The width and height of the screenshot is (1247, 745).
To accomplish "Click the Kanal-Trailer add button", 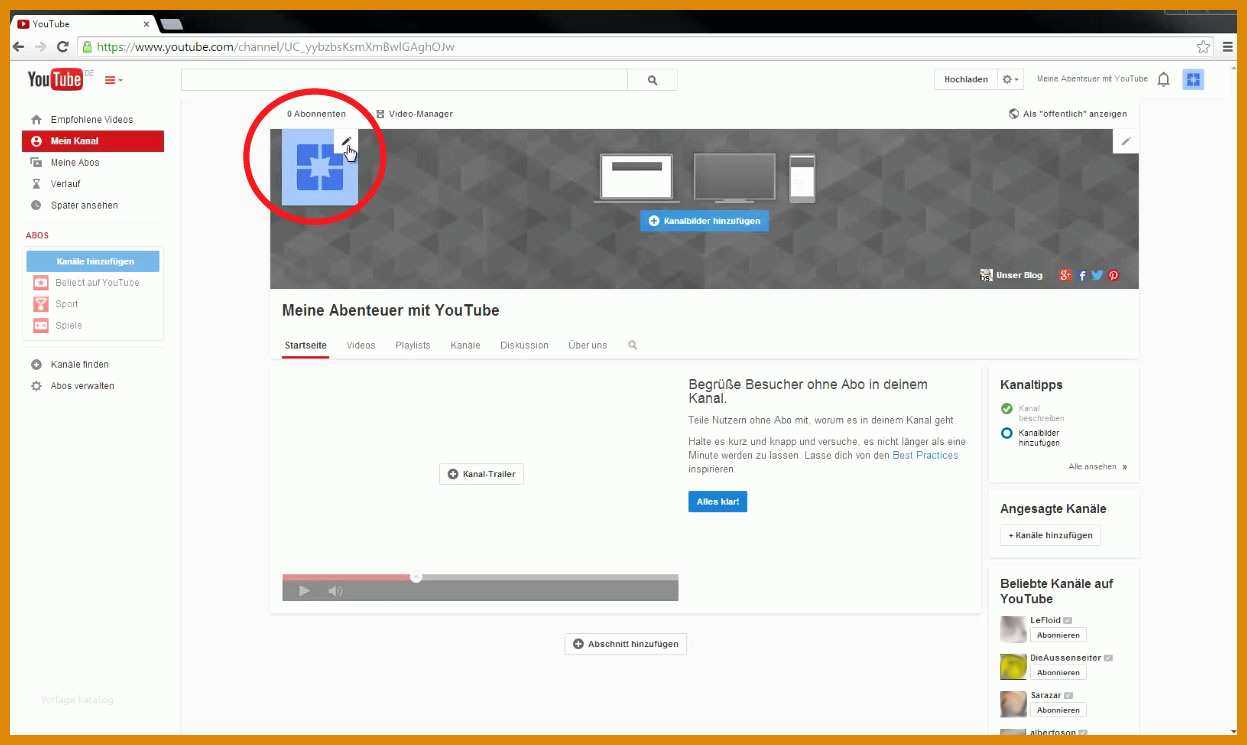I will point(481,474).
